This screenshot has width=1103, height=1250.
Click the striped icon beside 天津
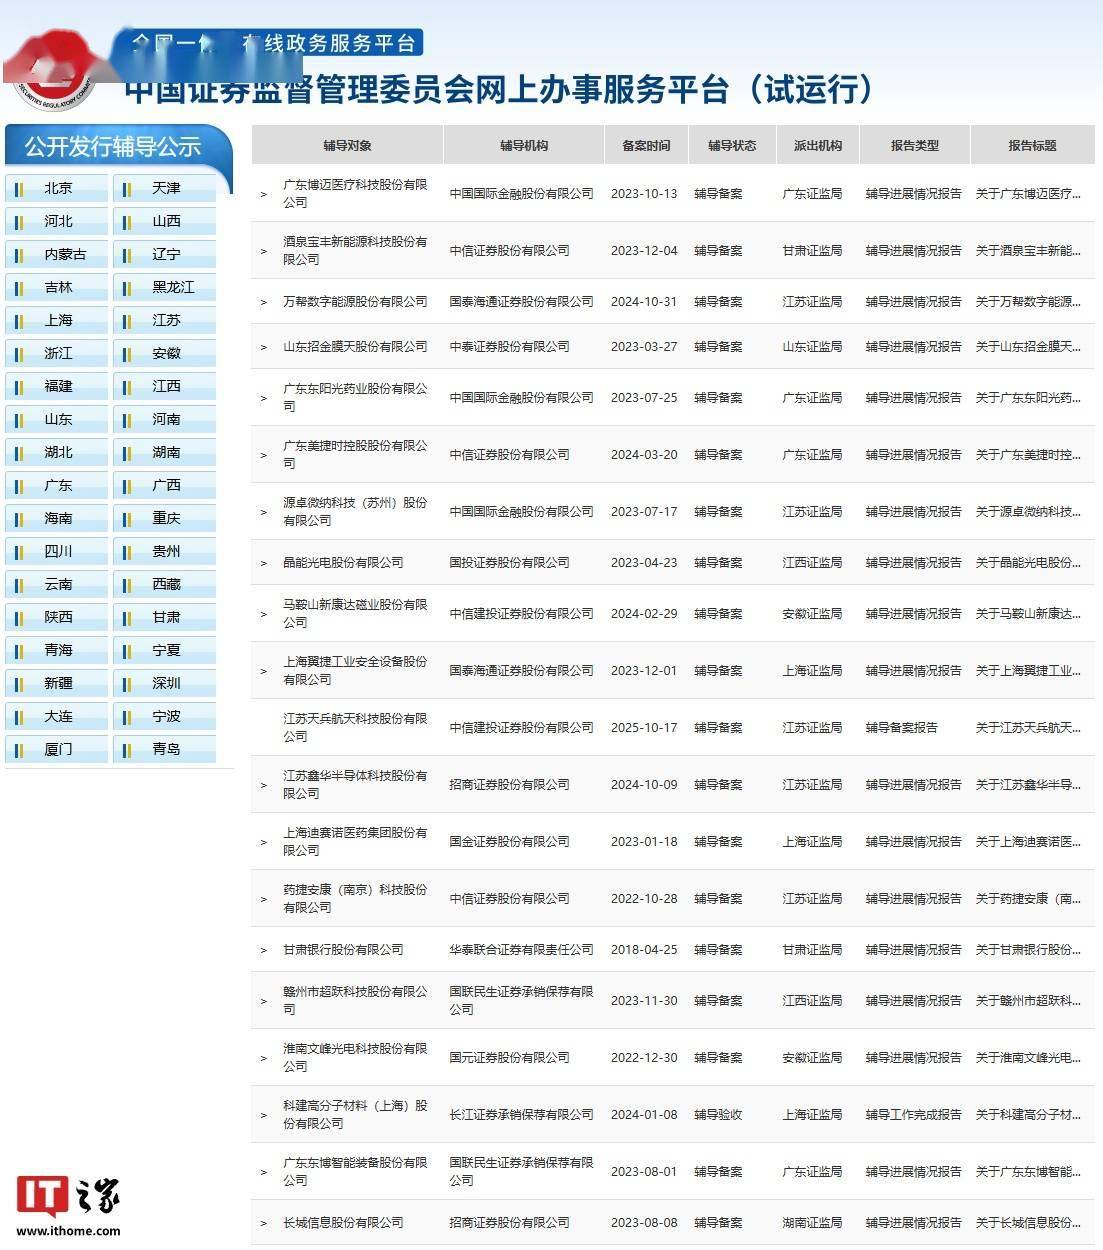127,189
